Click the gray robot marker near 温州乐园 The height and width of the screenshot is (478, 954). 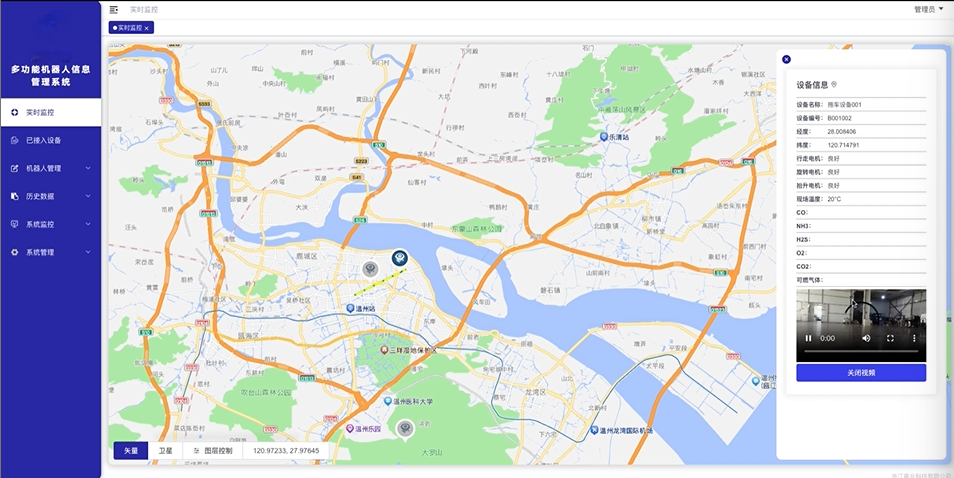click(405, 429)
